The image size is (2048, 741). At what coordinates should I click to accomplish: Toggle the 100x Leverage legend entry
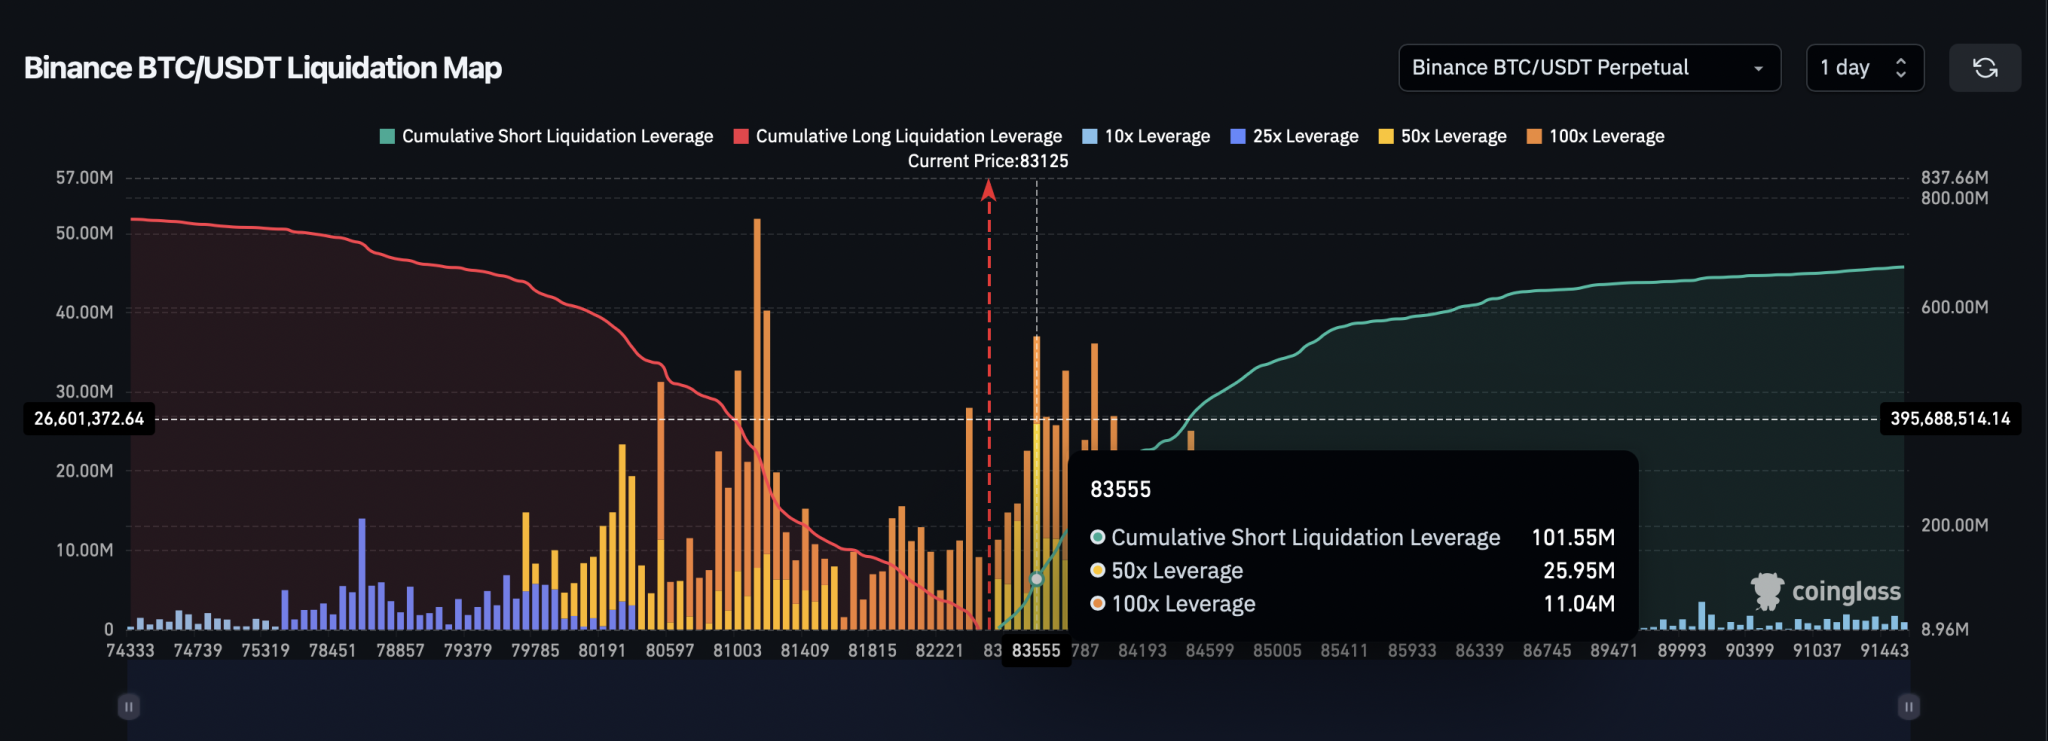1595,136
